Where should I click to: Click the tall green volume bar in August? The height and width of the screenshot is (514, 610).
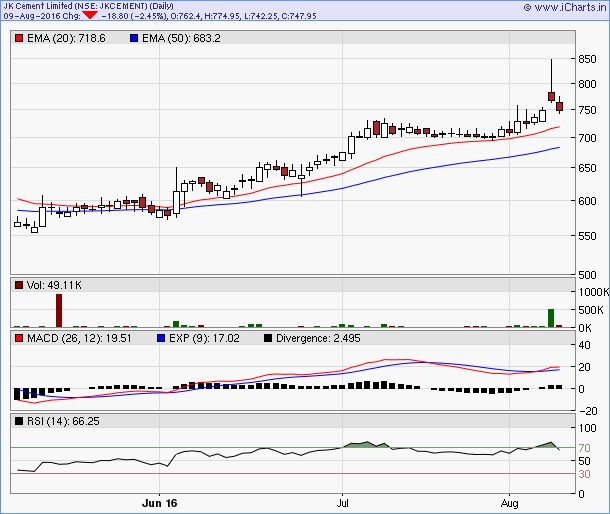[551, 318]
